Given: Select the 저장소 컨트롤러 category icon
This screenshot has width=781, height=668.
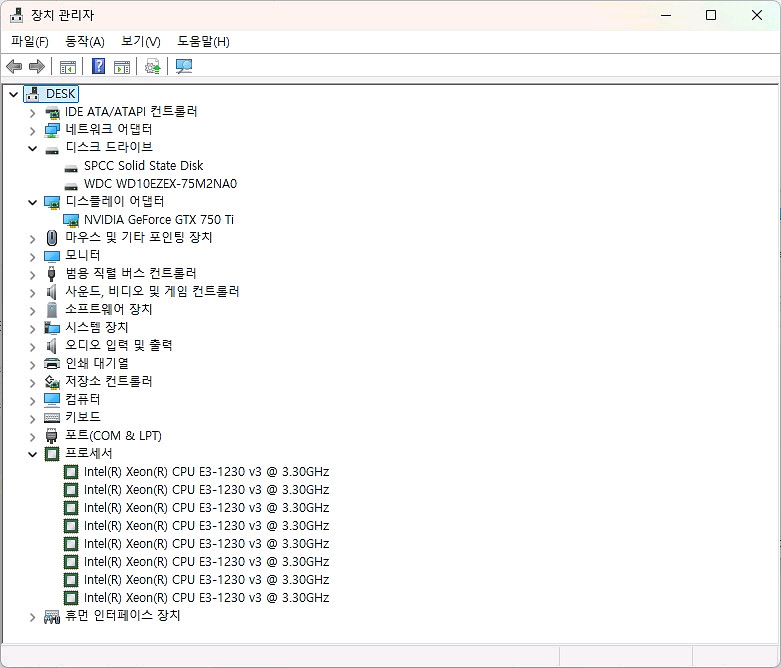Looking at the screenshot, I should click(x=52, y=382).
